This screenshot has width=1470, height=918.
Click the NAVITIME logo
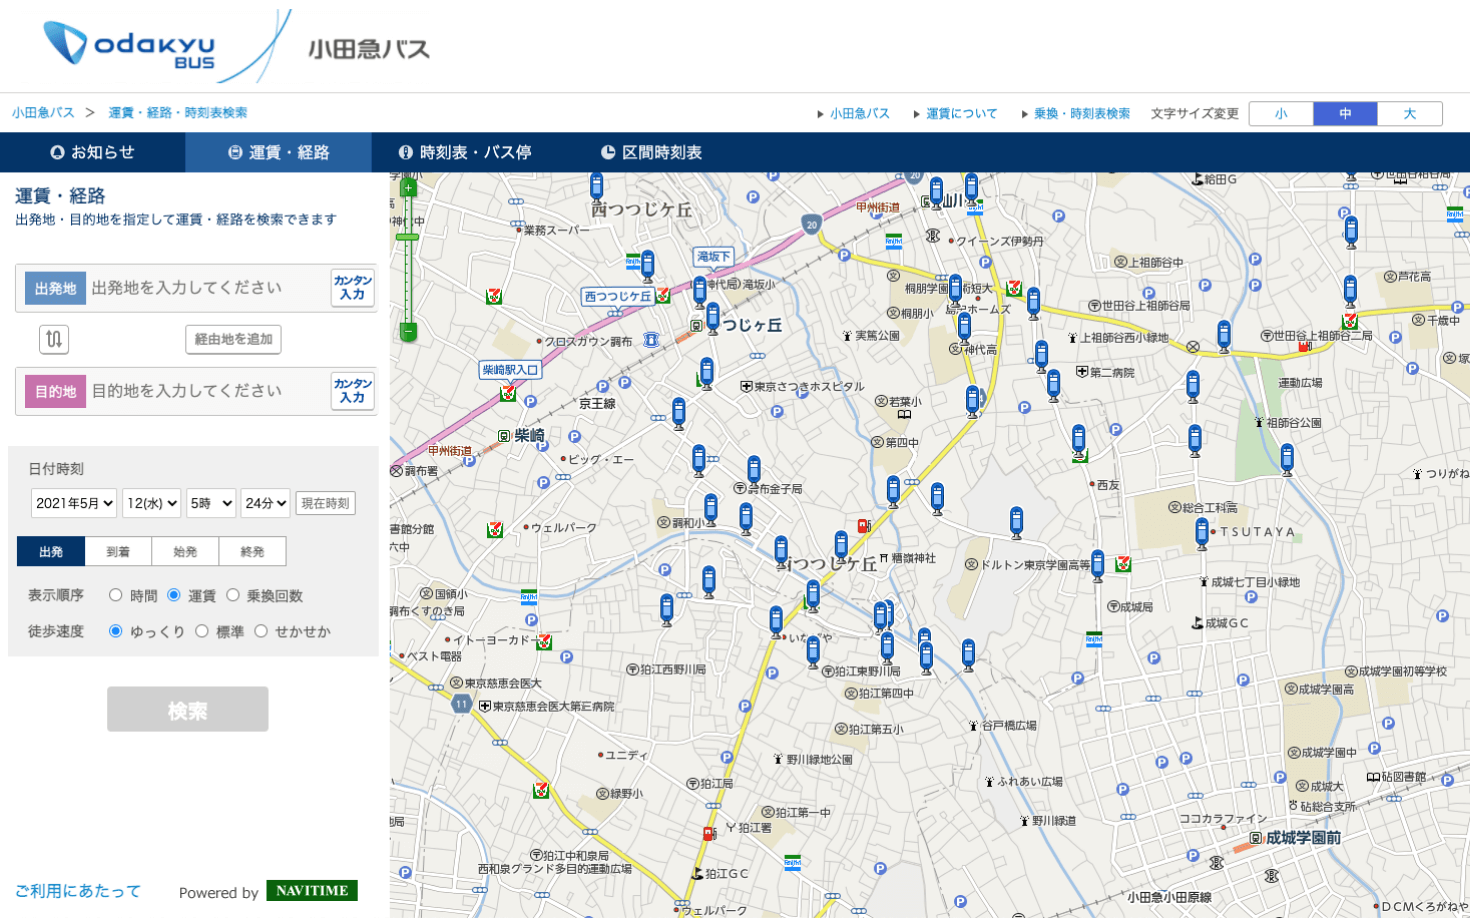pos(312,891)
